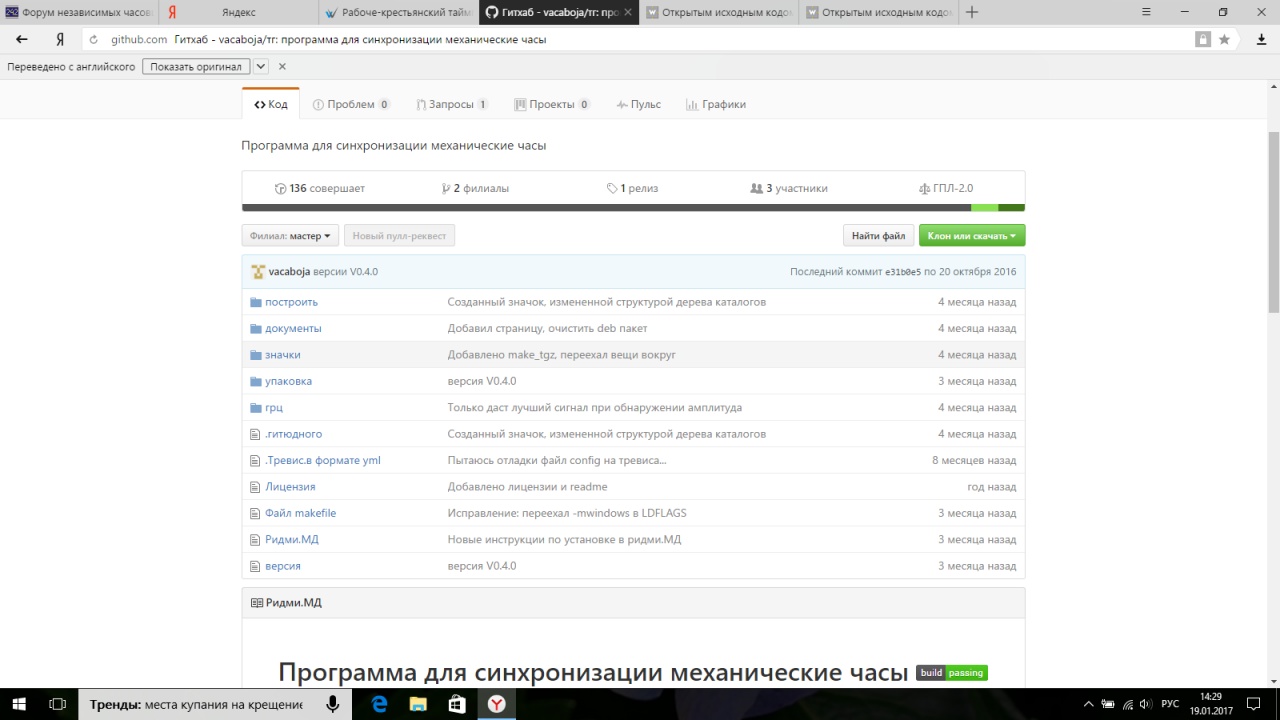Screen dimensions: 1280x720
Task: Bookmark page with star icon
Action: (x=1224, y=40)
